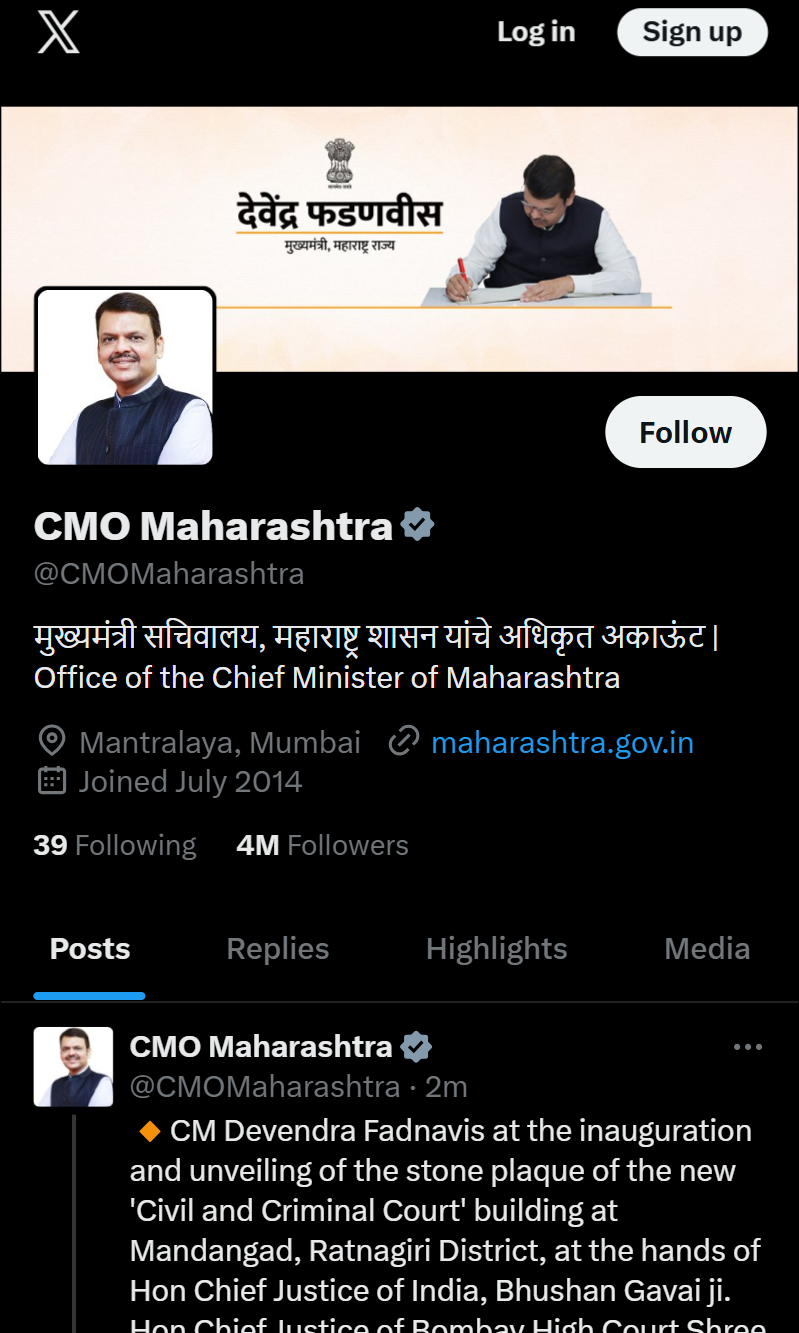Switch to the Replies tab

[277, 949]
